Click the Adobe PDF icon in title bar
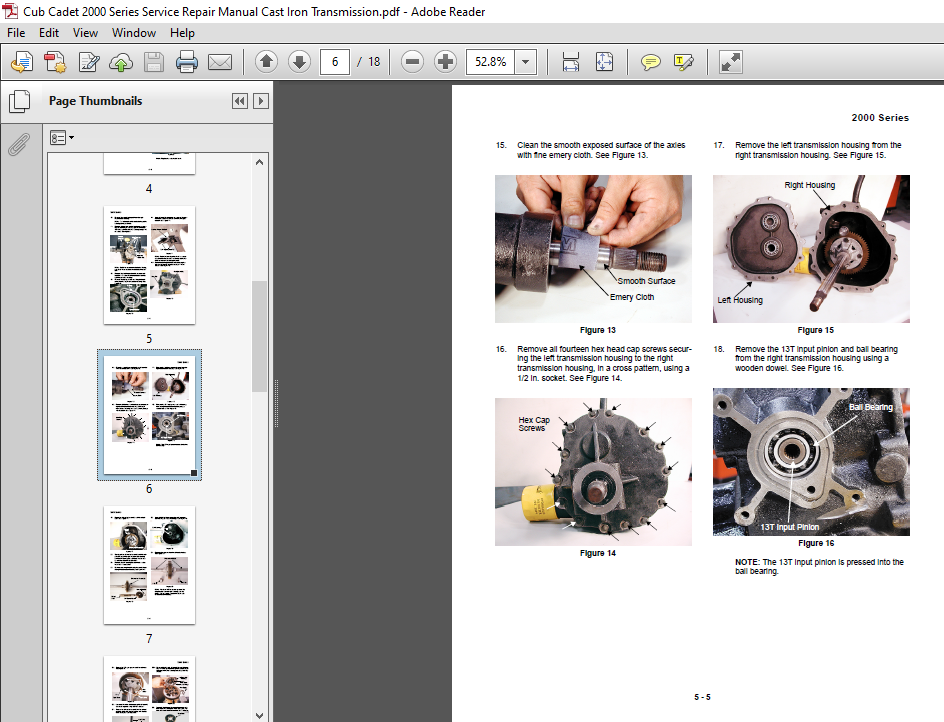The width and height of the screenshot is (944, 722). click(x=10, y=11)
